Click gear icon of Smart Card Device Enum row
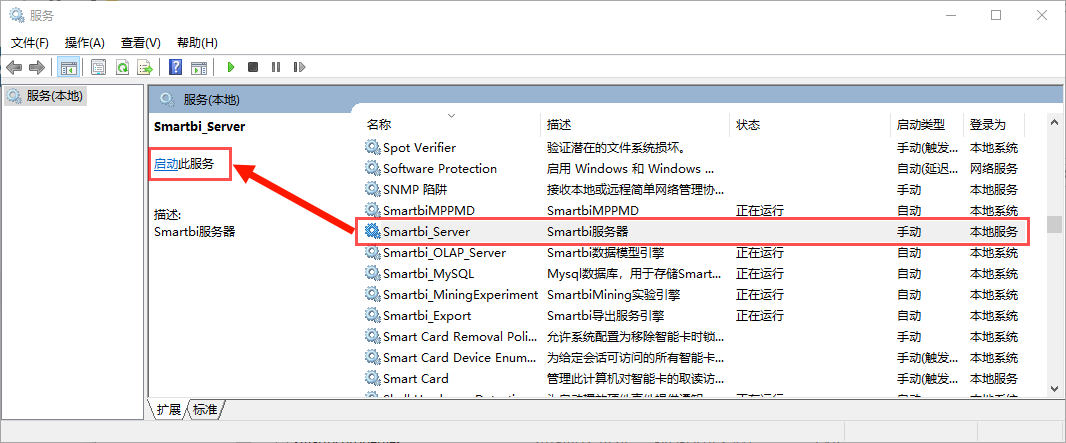This screenshot has height=443, width=1066. pyautogui.click(x=373, y=357)
